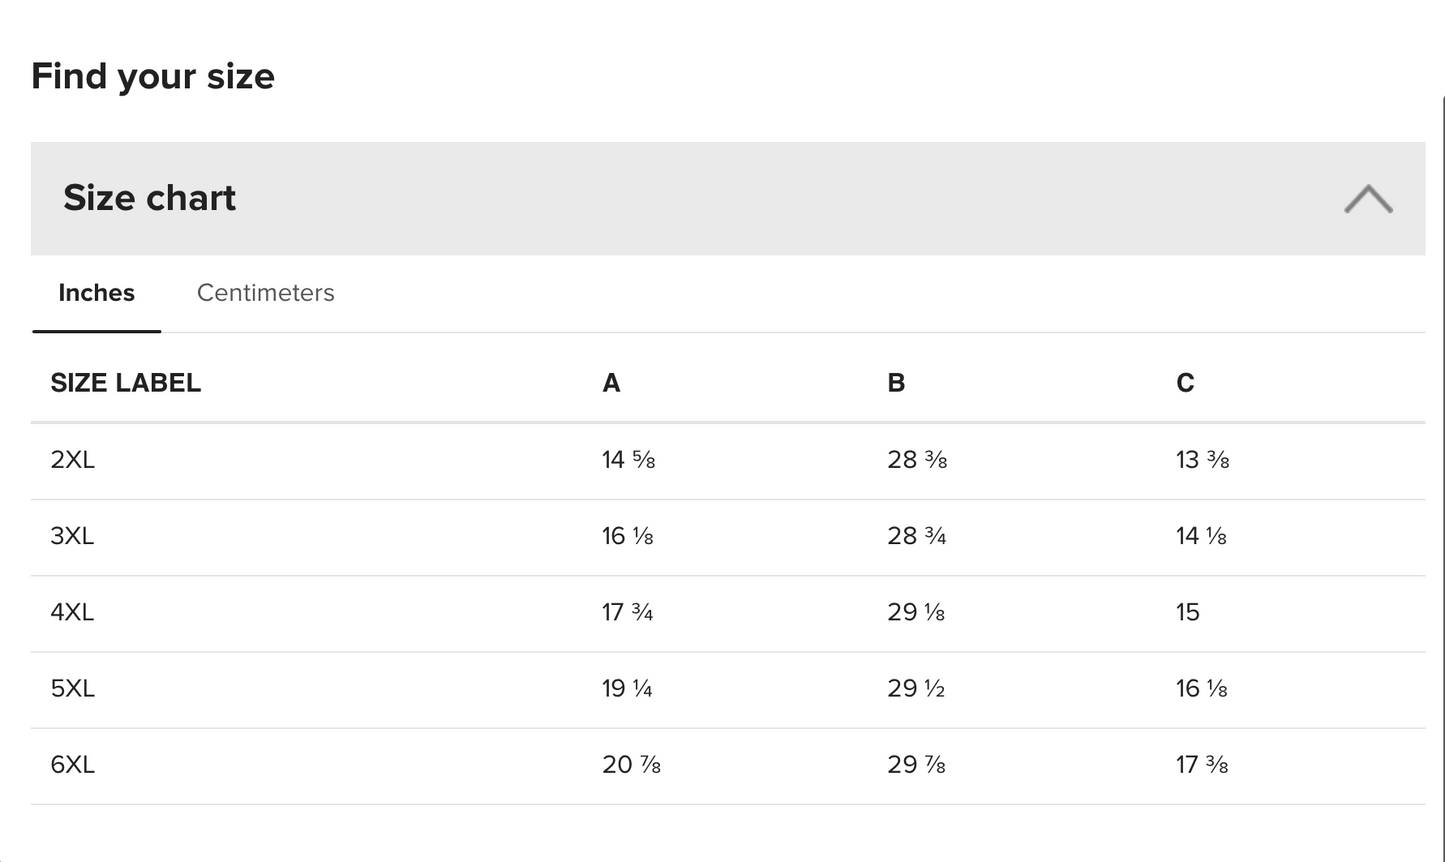Click column header A
Viewport: 1445px width, 862px height.
[x=611, y=383]
